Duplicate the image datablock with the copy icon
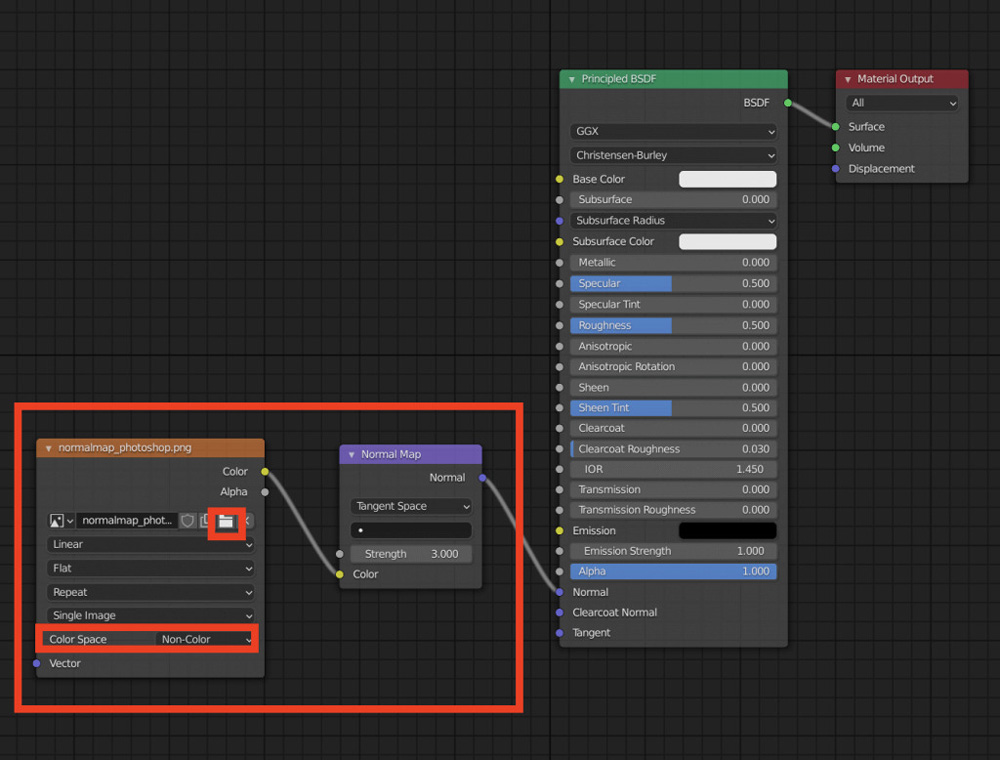The image size is (1000, 760). pyautogui.click(x=207, y=520)
